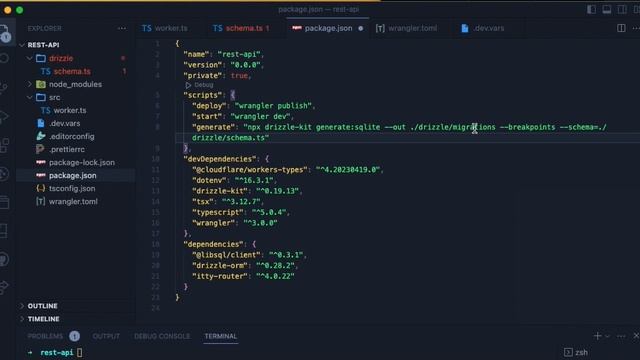This screenshot has height=360, width=640.
Task: Click the Debug codelens above scripts
Action: coord(200,85)
